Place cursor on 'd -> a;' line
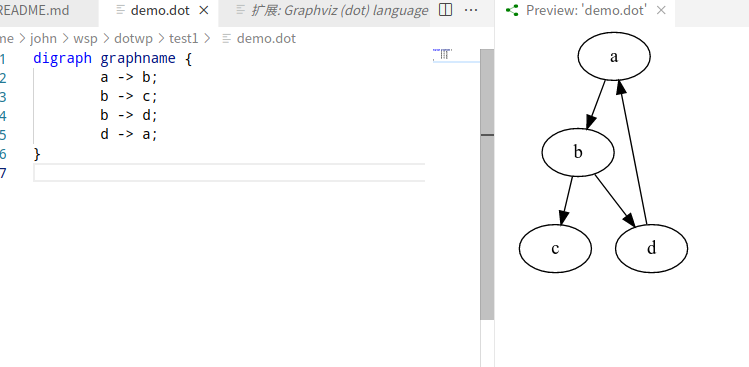This screenshot has width=749, height=367. pyautogui.click(x=128, y=135)
